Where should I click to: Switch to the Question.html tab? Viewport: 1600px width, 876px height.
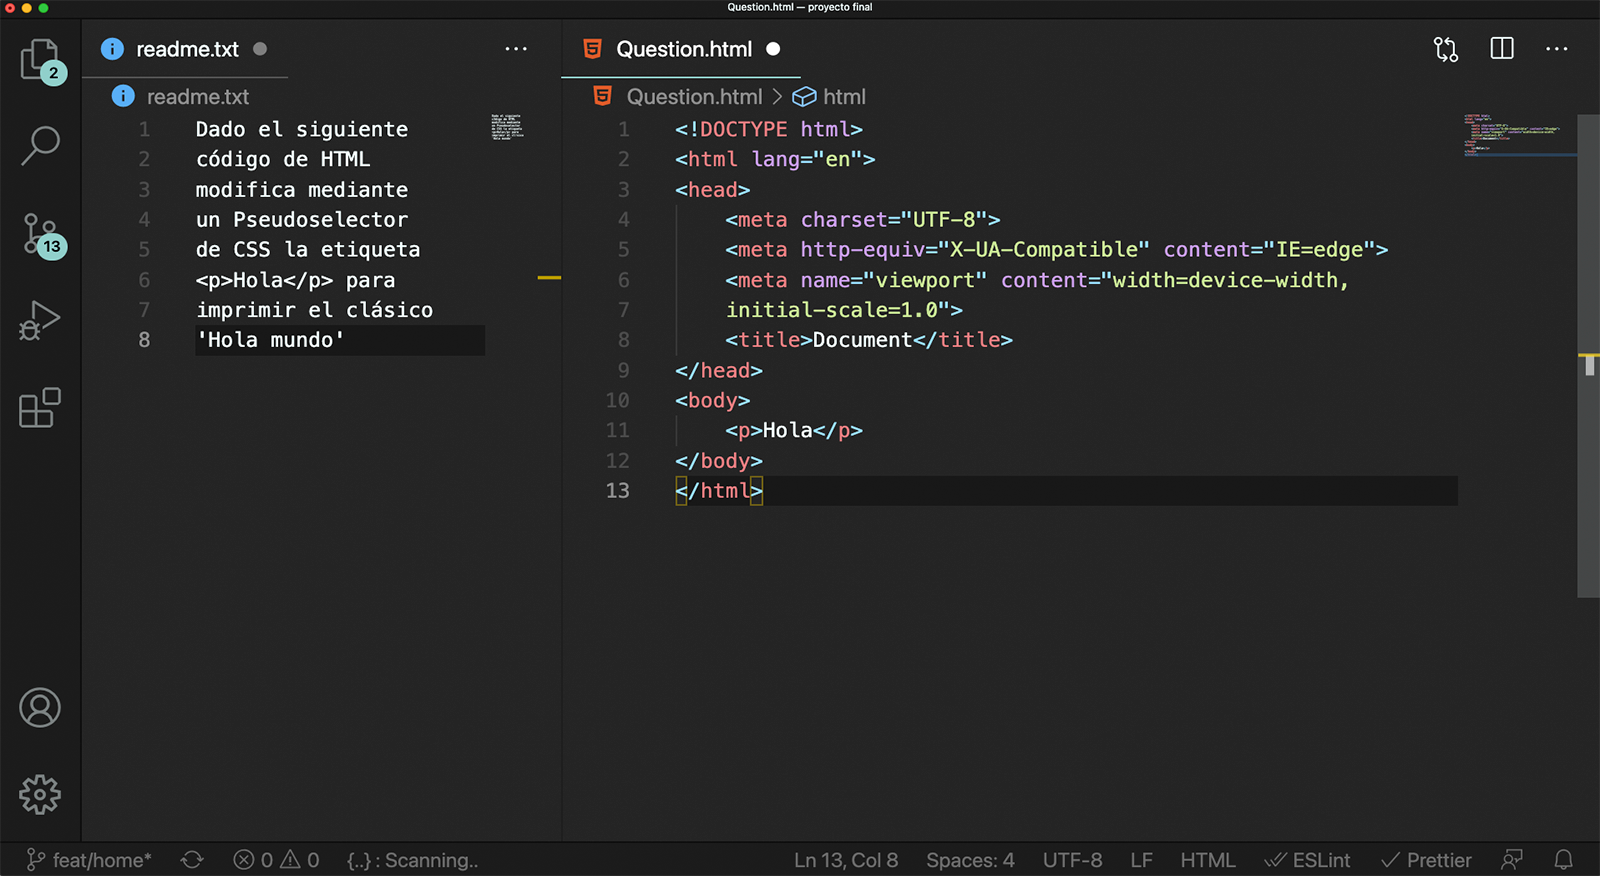coord(683,49)
